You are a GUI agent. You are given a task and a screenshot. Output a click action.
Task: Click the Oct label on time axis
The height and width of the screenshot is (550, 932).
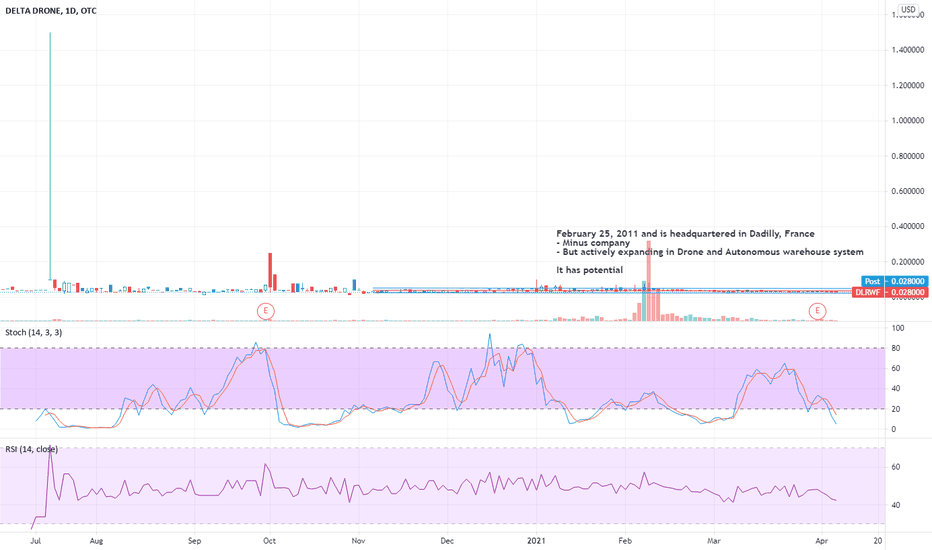click(269, 540)
